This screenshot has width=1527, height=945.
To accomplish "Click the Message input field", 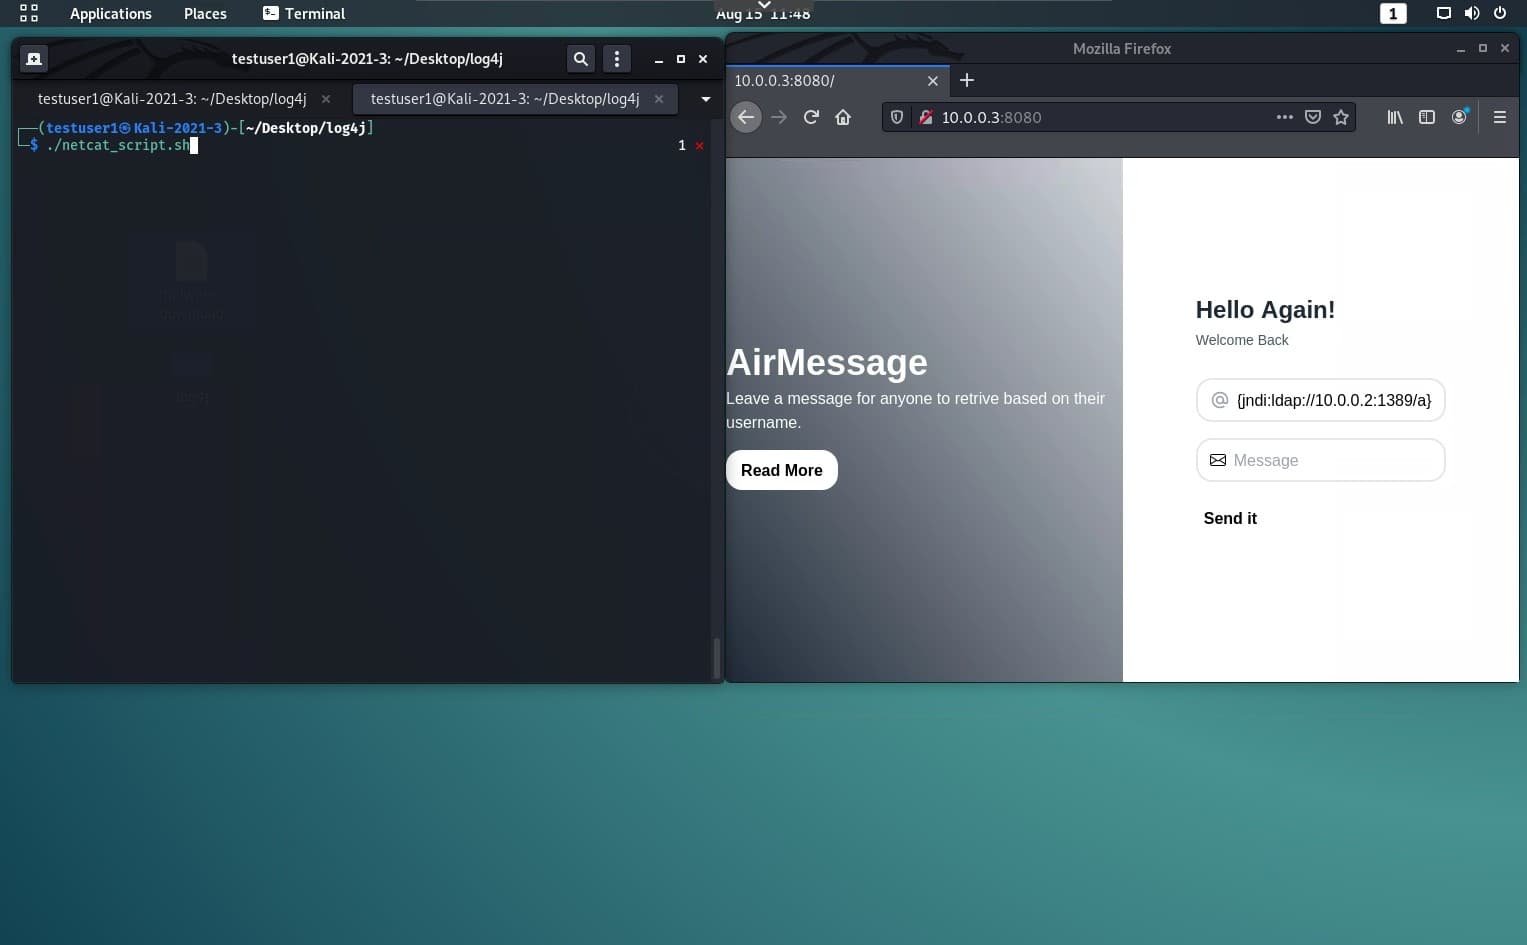I will (x=1321, y=460).
